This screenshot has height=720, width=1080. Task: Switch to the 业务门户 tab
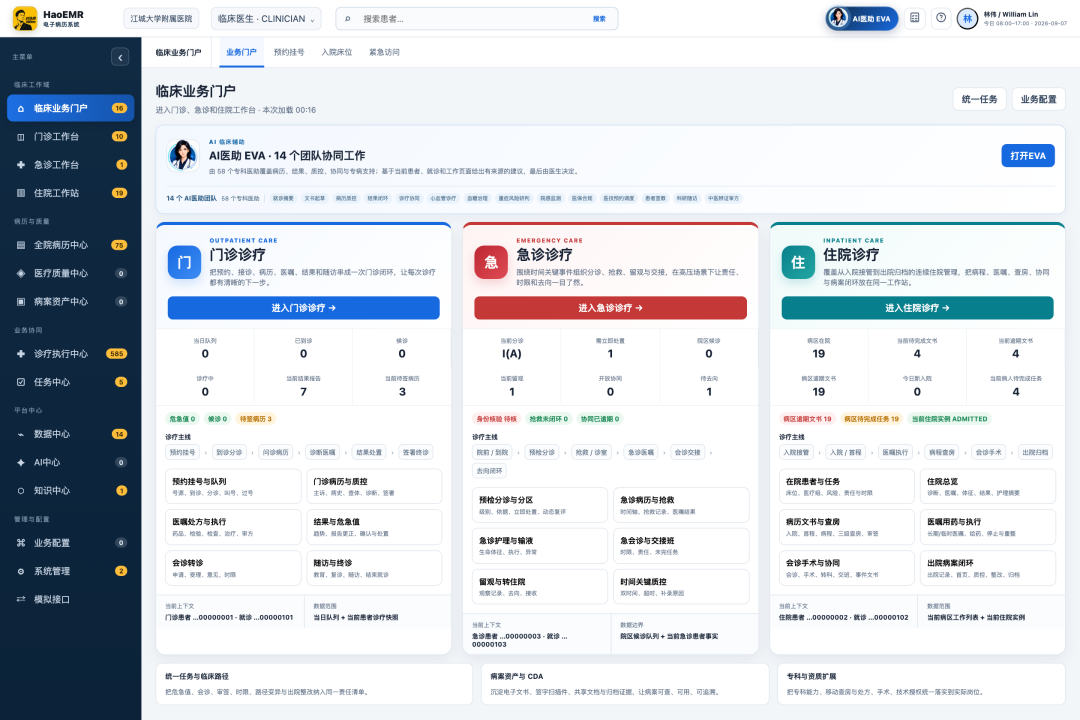point(241,52)
